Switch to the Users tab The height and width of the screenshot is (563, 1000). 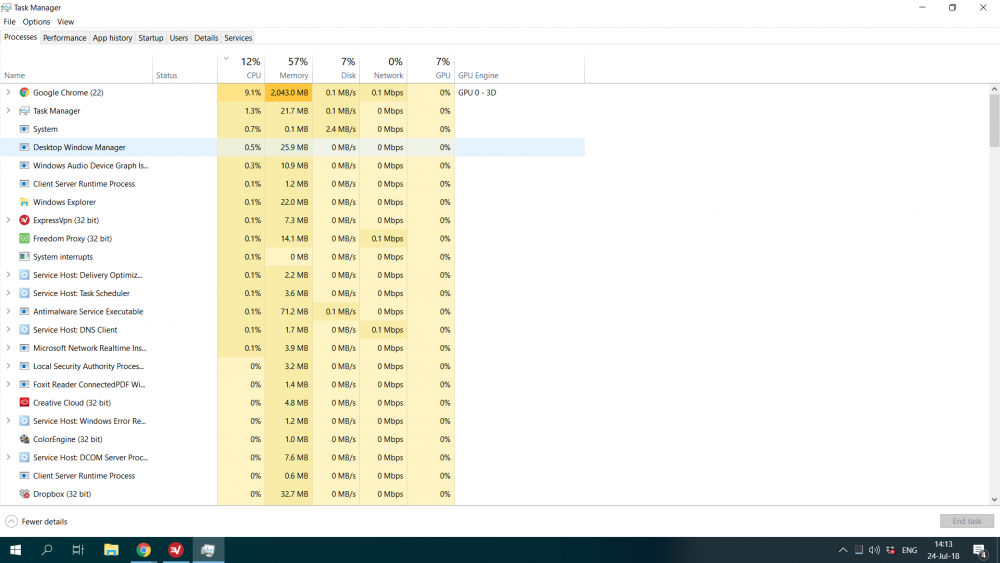(x=179, y=38)
